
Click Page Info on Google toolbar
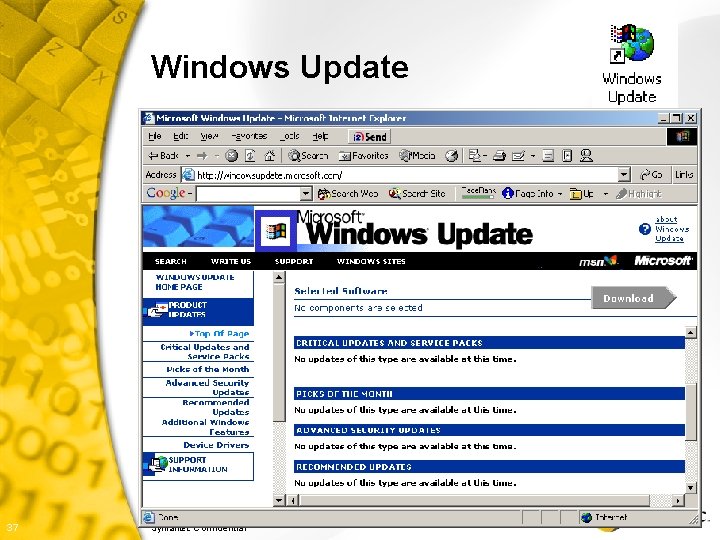528,194
